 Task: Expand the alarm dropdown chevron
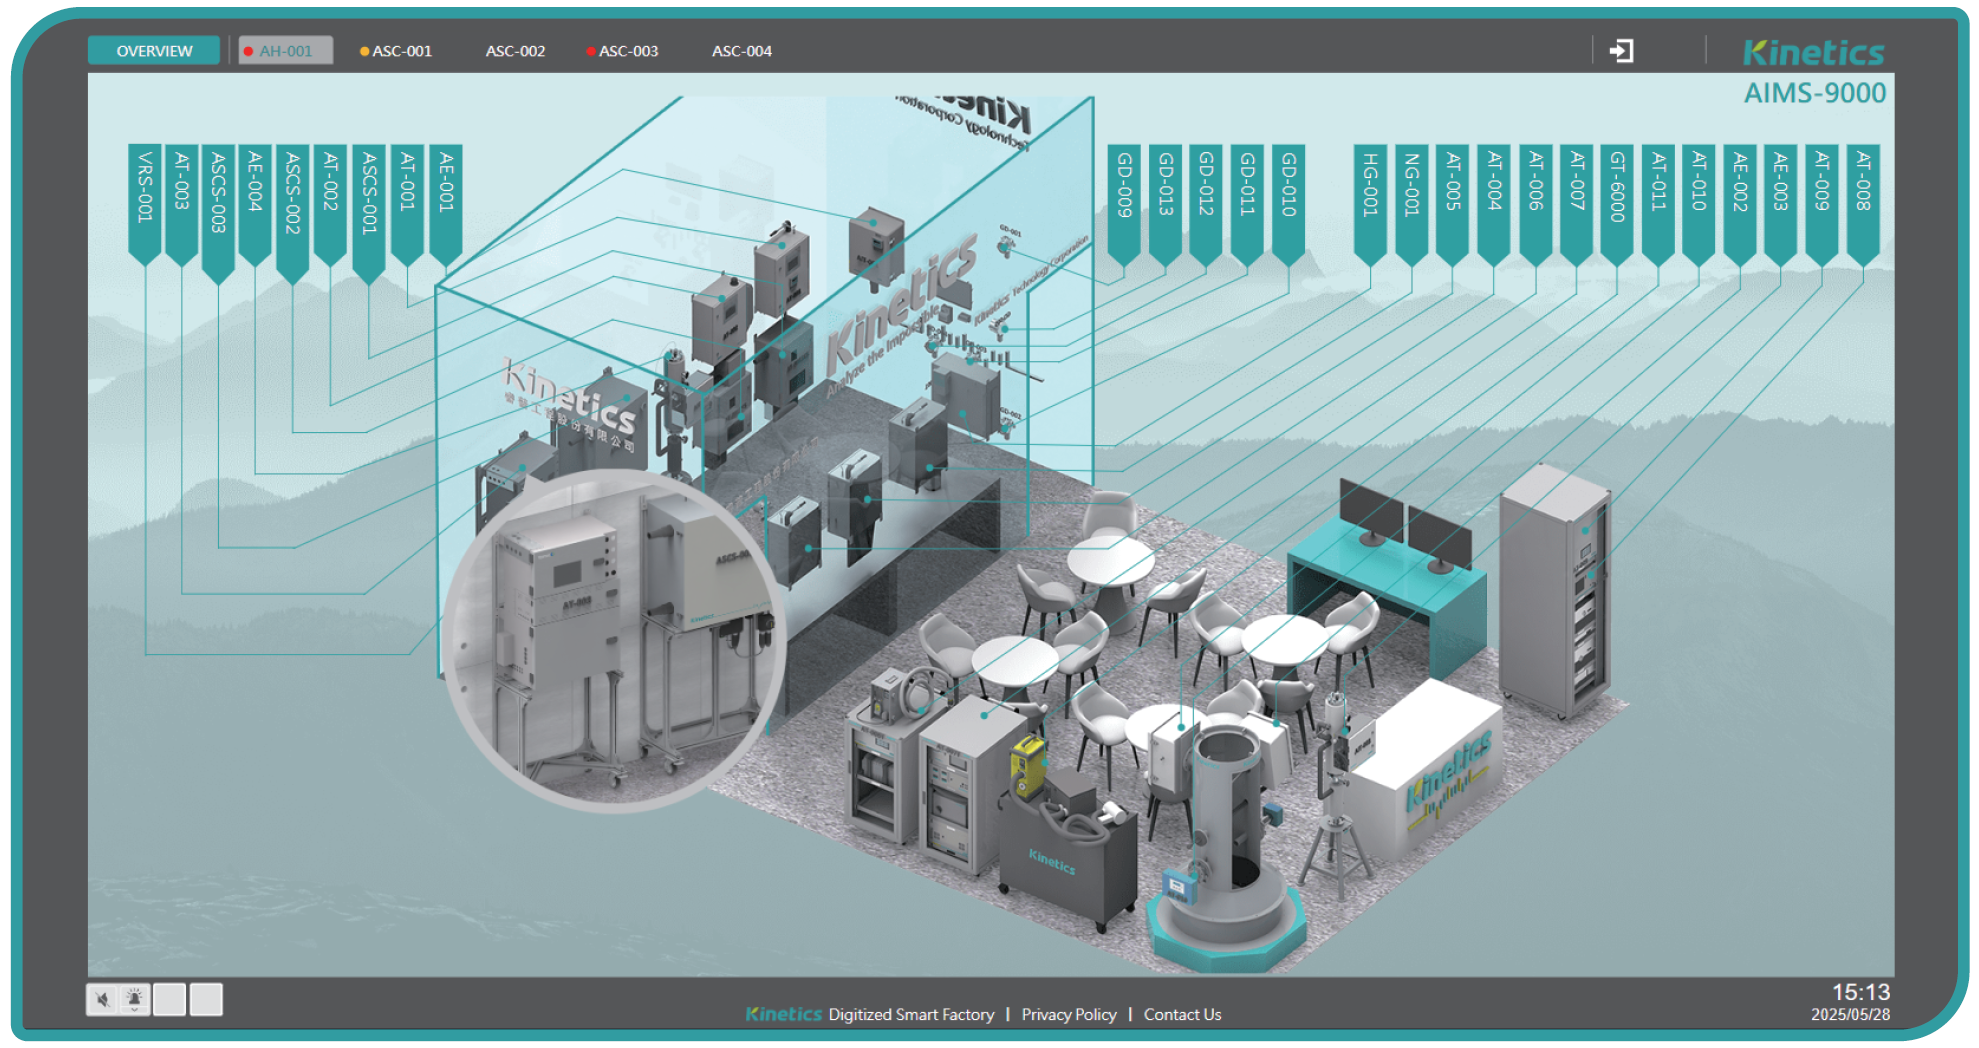coord(134,1011)
